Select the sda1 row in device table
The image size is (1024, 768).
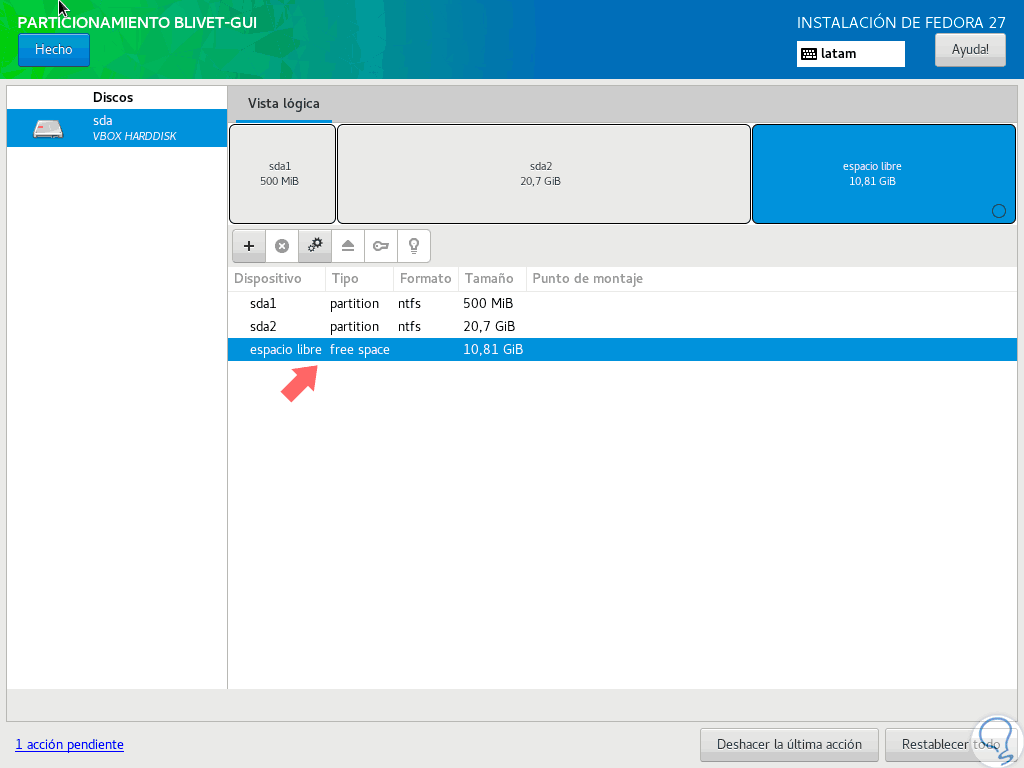pos(622,304)
